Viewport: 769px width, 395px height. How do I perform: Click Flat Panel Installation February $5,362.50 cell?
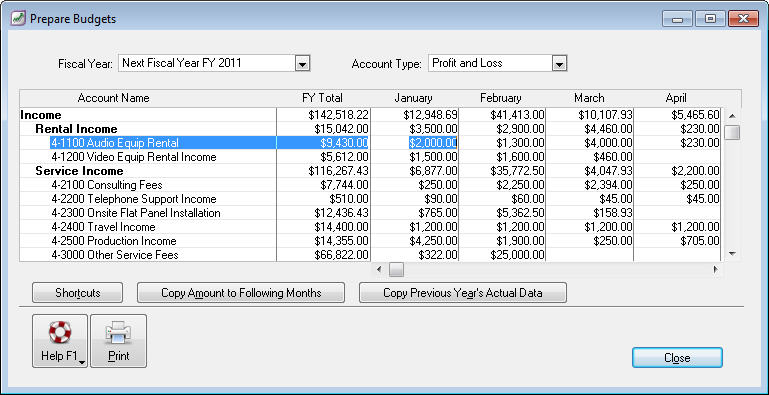502,213
